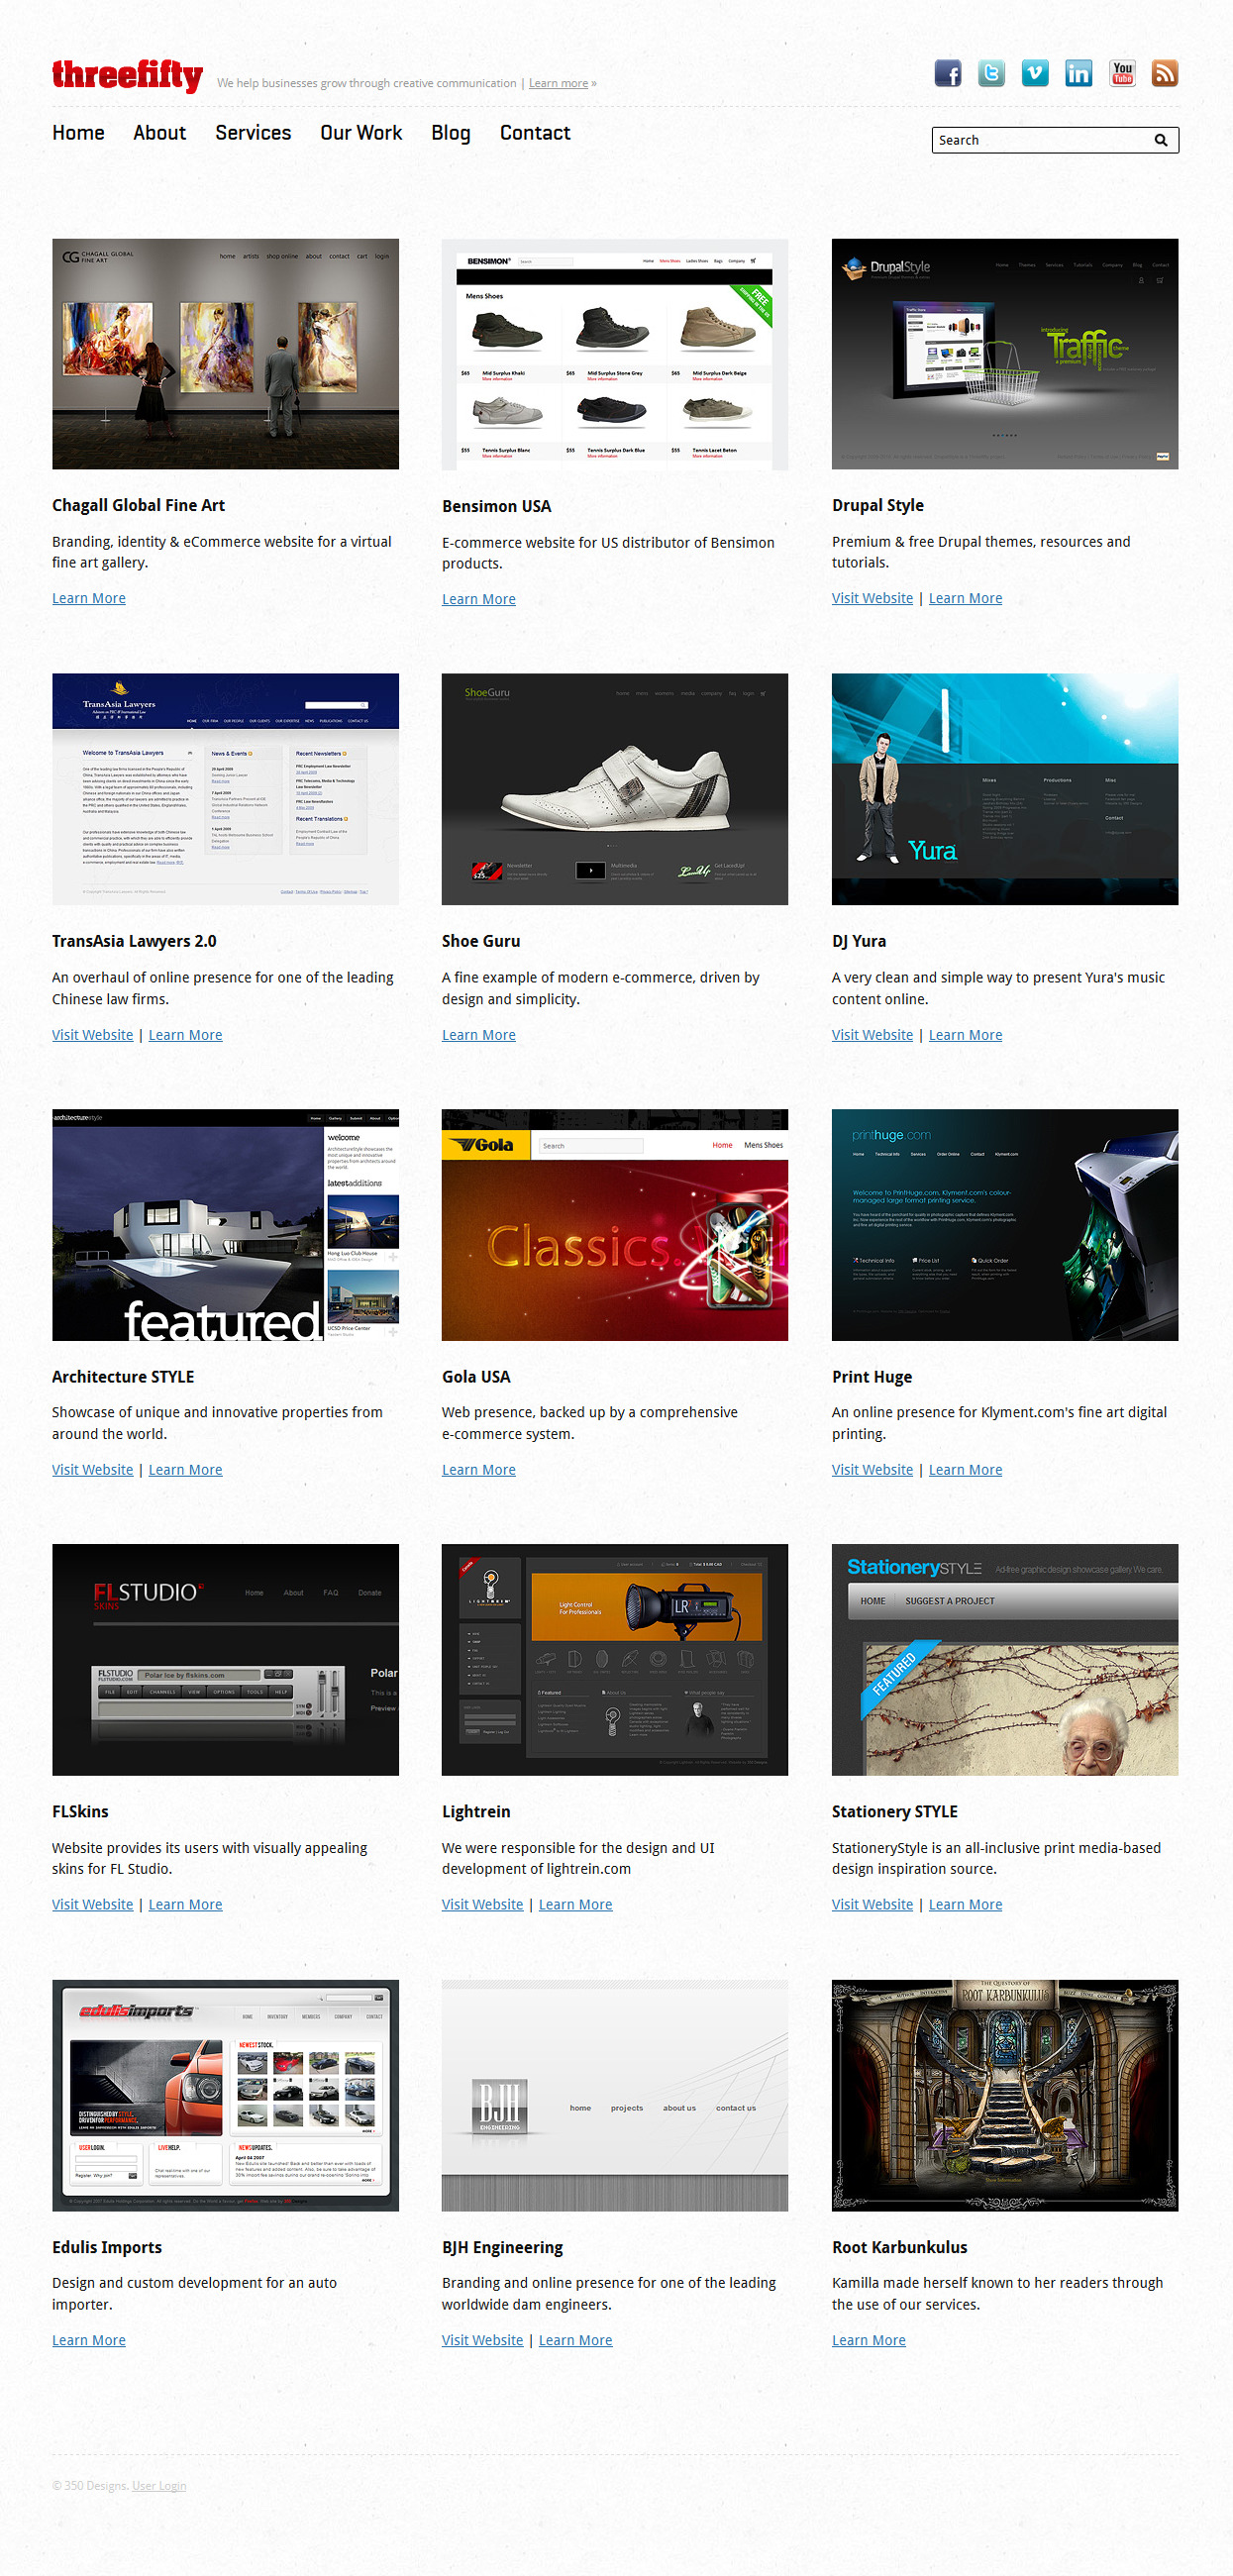
Task: Select the Gola USA project heading
Action: 476,1377
